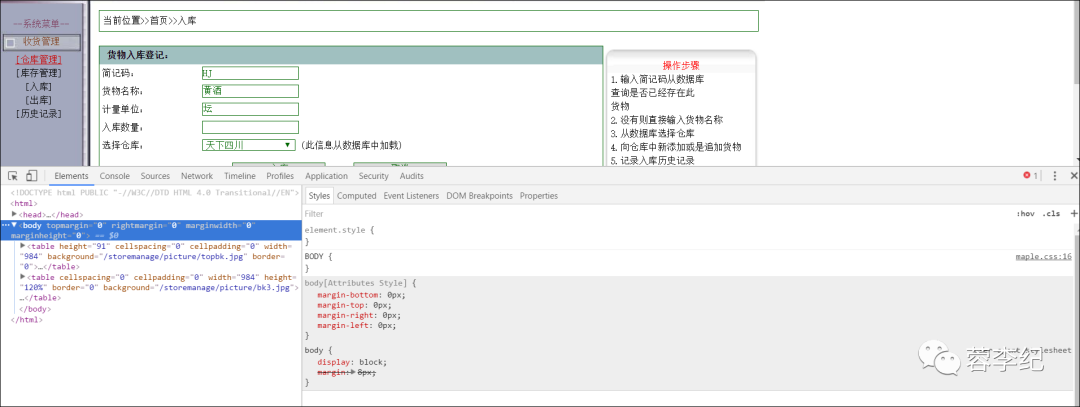Image resolution: width=1080 pixels, height=407 pixels.
Task: Click the 货物入库登记 form header
Action: point(351,55)
